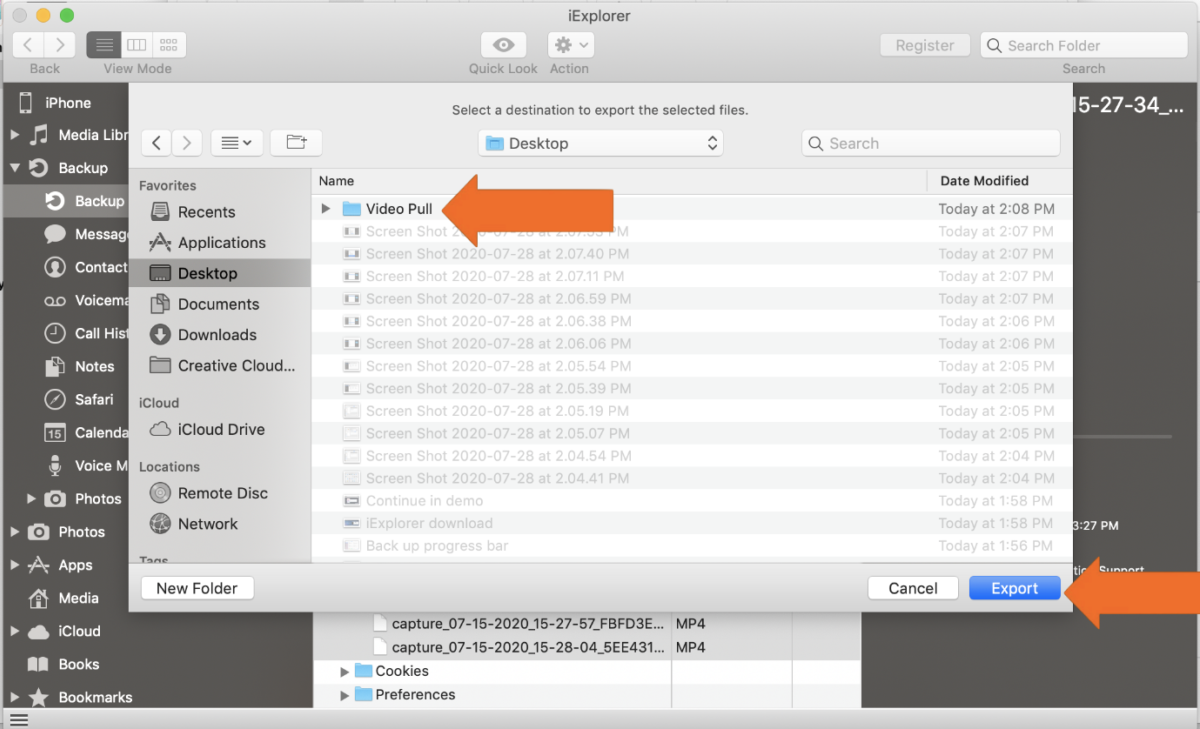The width and height of the screenshot is (1200, 729).
Task: Expand the Video Pull folder
Action: point(324,208)
